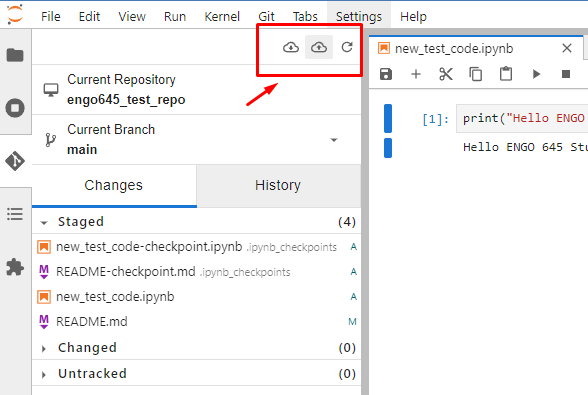
Task: Open the Extension Manager puzzle icon
Action: pyautogui.click(x=15, y=267)
